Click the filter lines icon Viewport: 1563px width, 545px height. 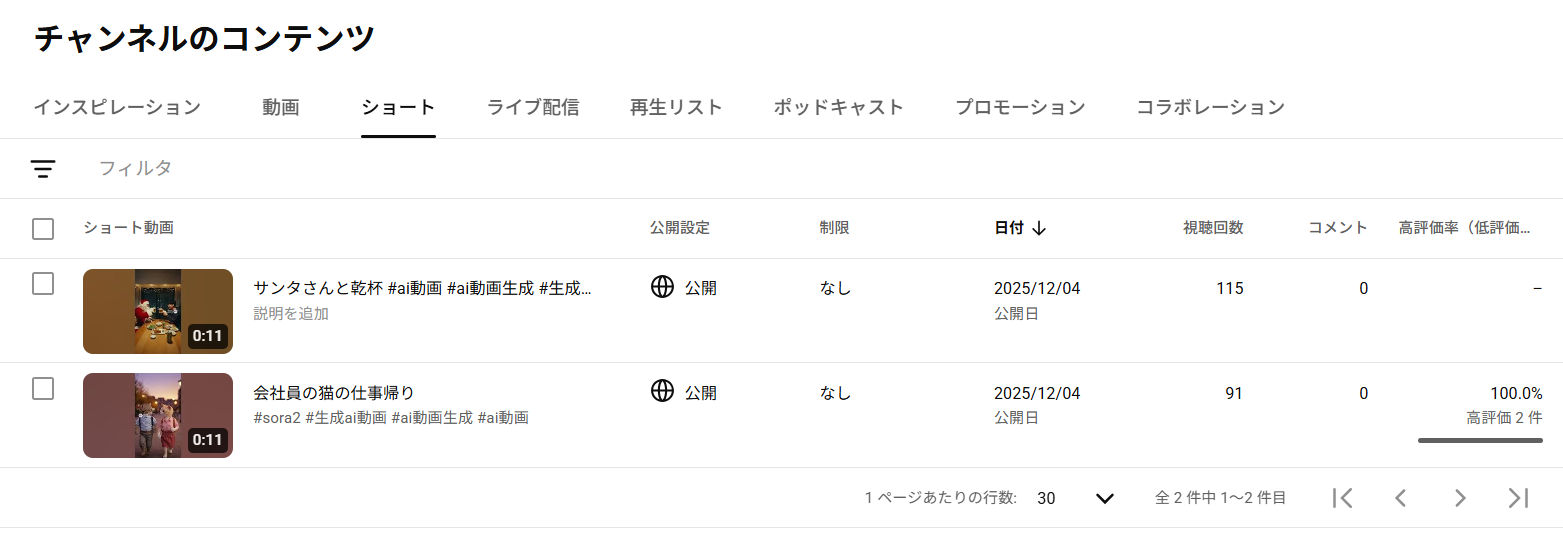point(42,169)
